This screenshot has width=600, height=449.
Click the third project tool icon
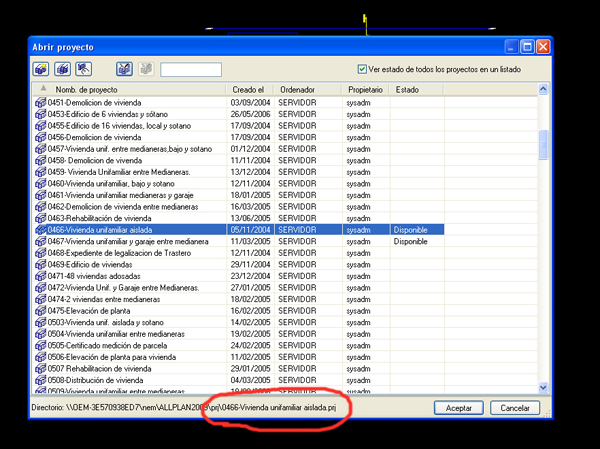coord(83,69)
